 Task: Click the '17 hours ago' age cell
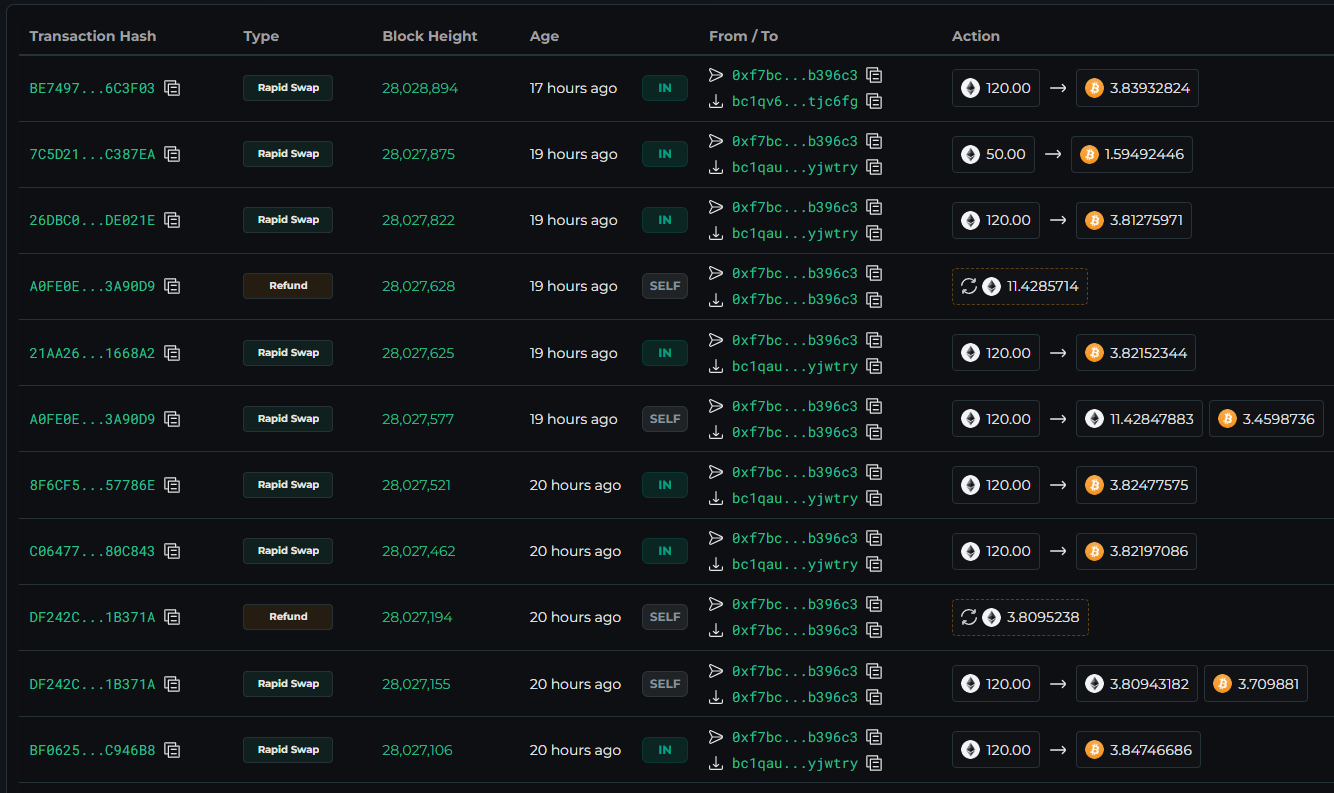573,88
